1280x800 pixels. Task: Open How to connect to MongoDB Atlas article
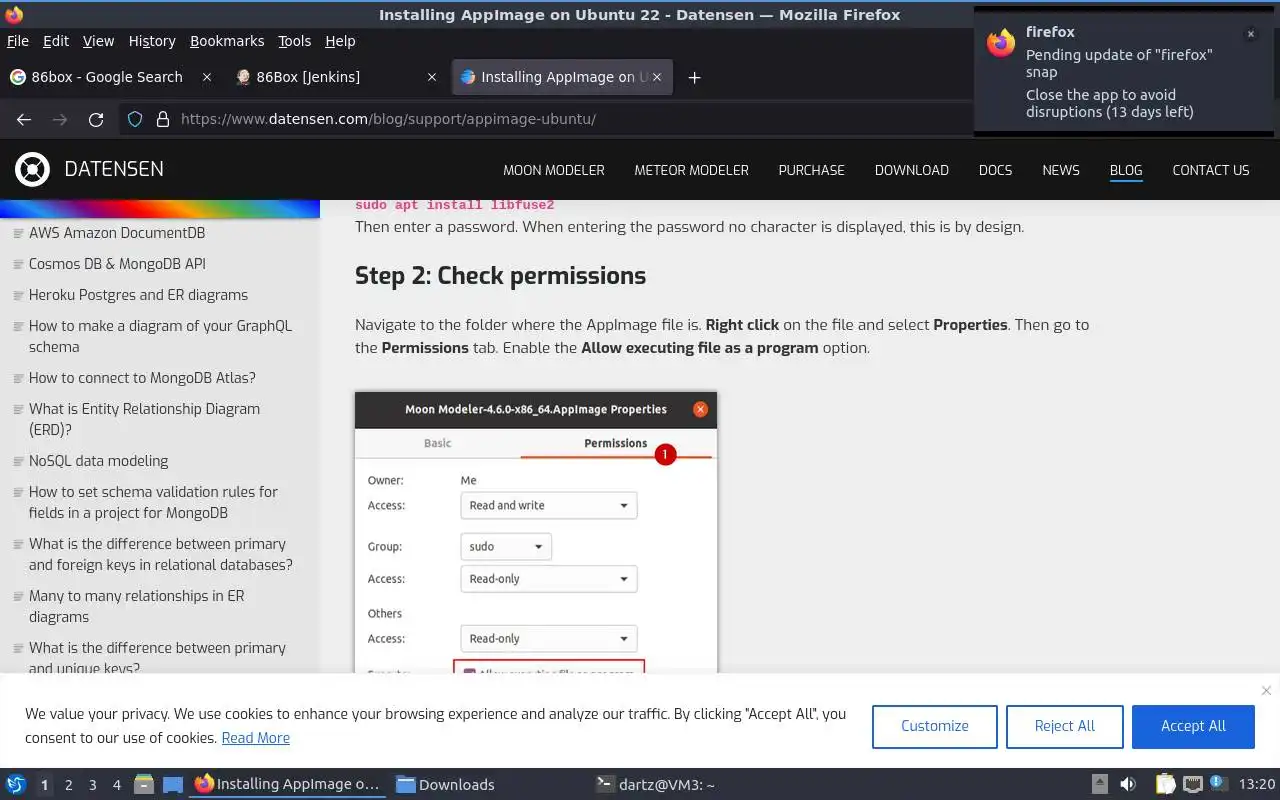pos(142,378)
